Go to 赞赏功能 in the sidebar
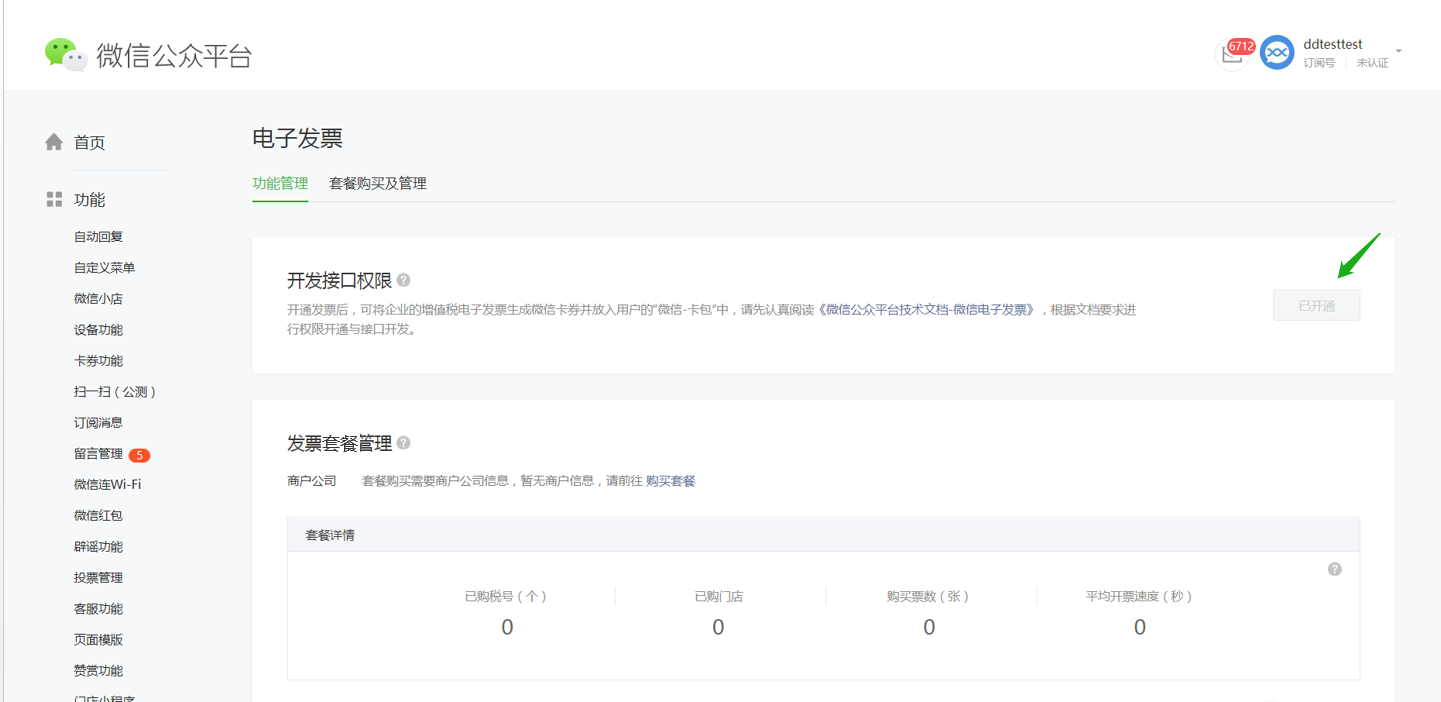 98,671
